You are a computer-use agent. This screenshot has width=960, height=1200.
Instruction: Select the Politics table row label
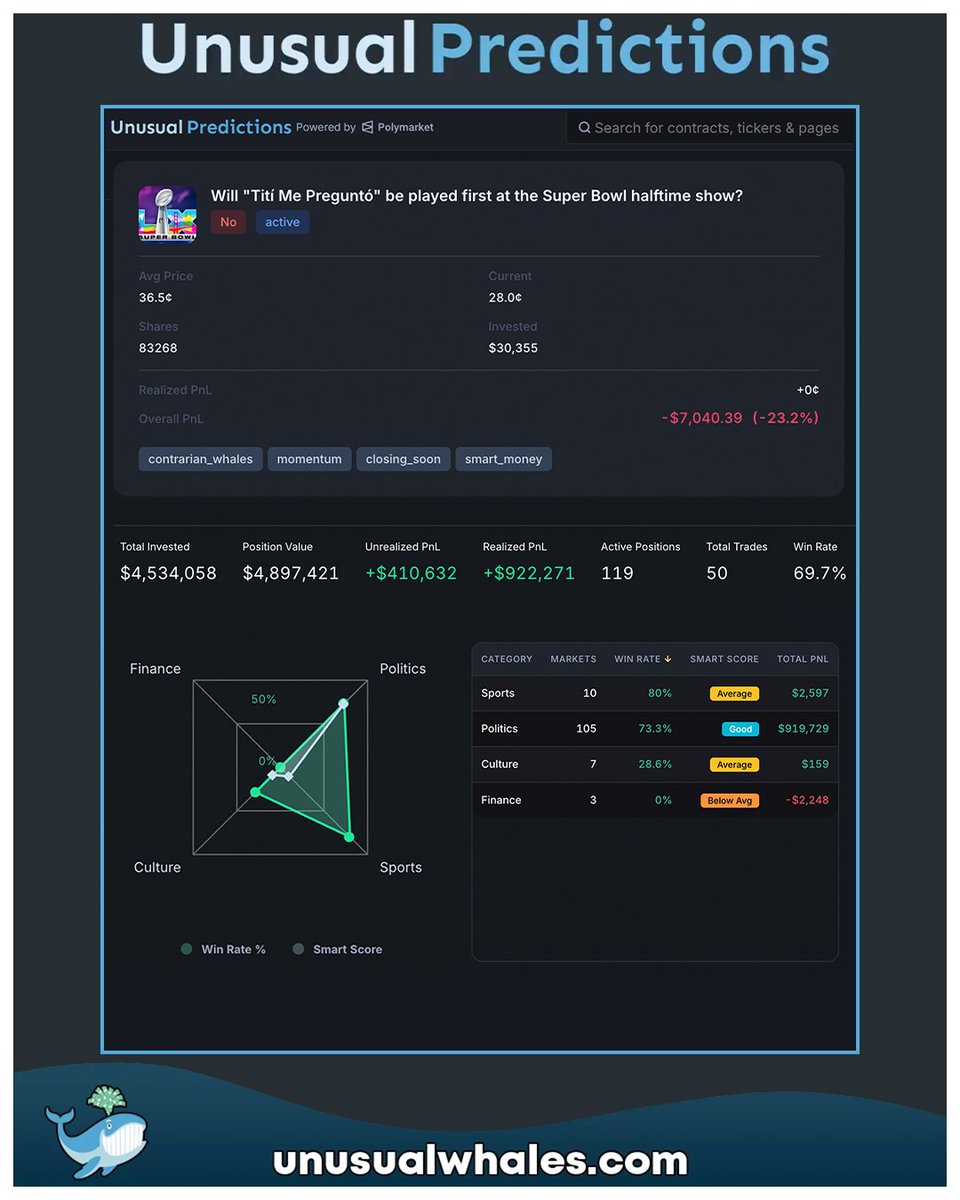(x=500, y=729)
